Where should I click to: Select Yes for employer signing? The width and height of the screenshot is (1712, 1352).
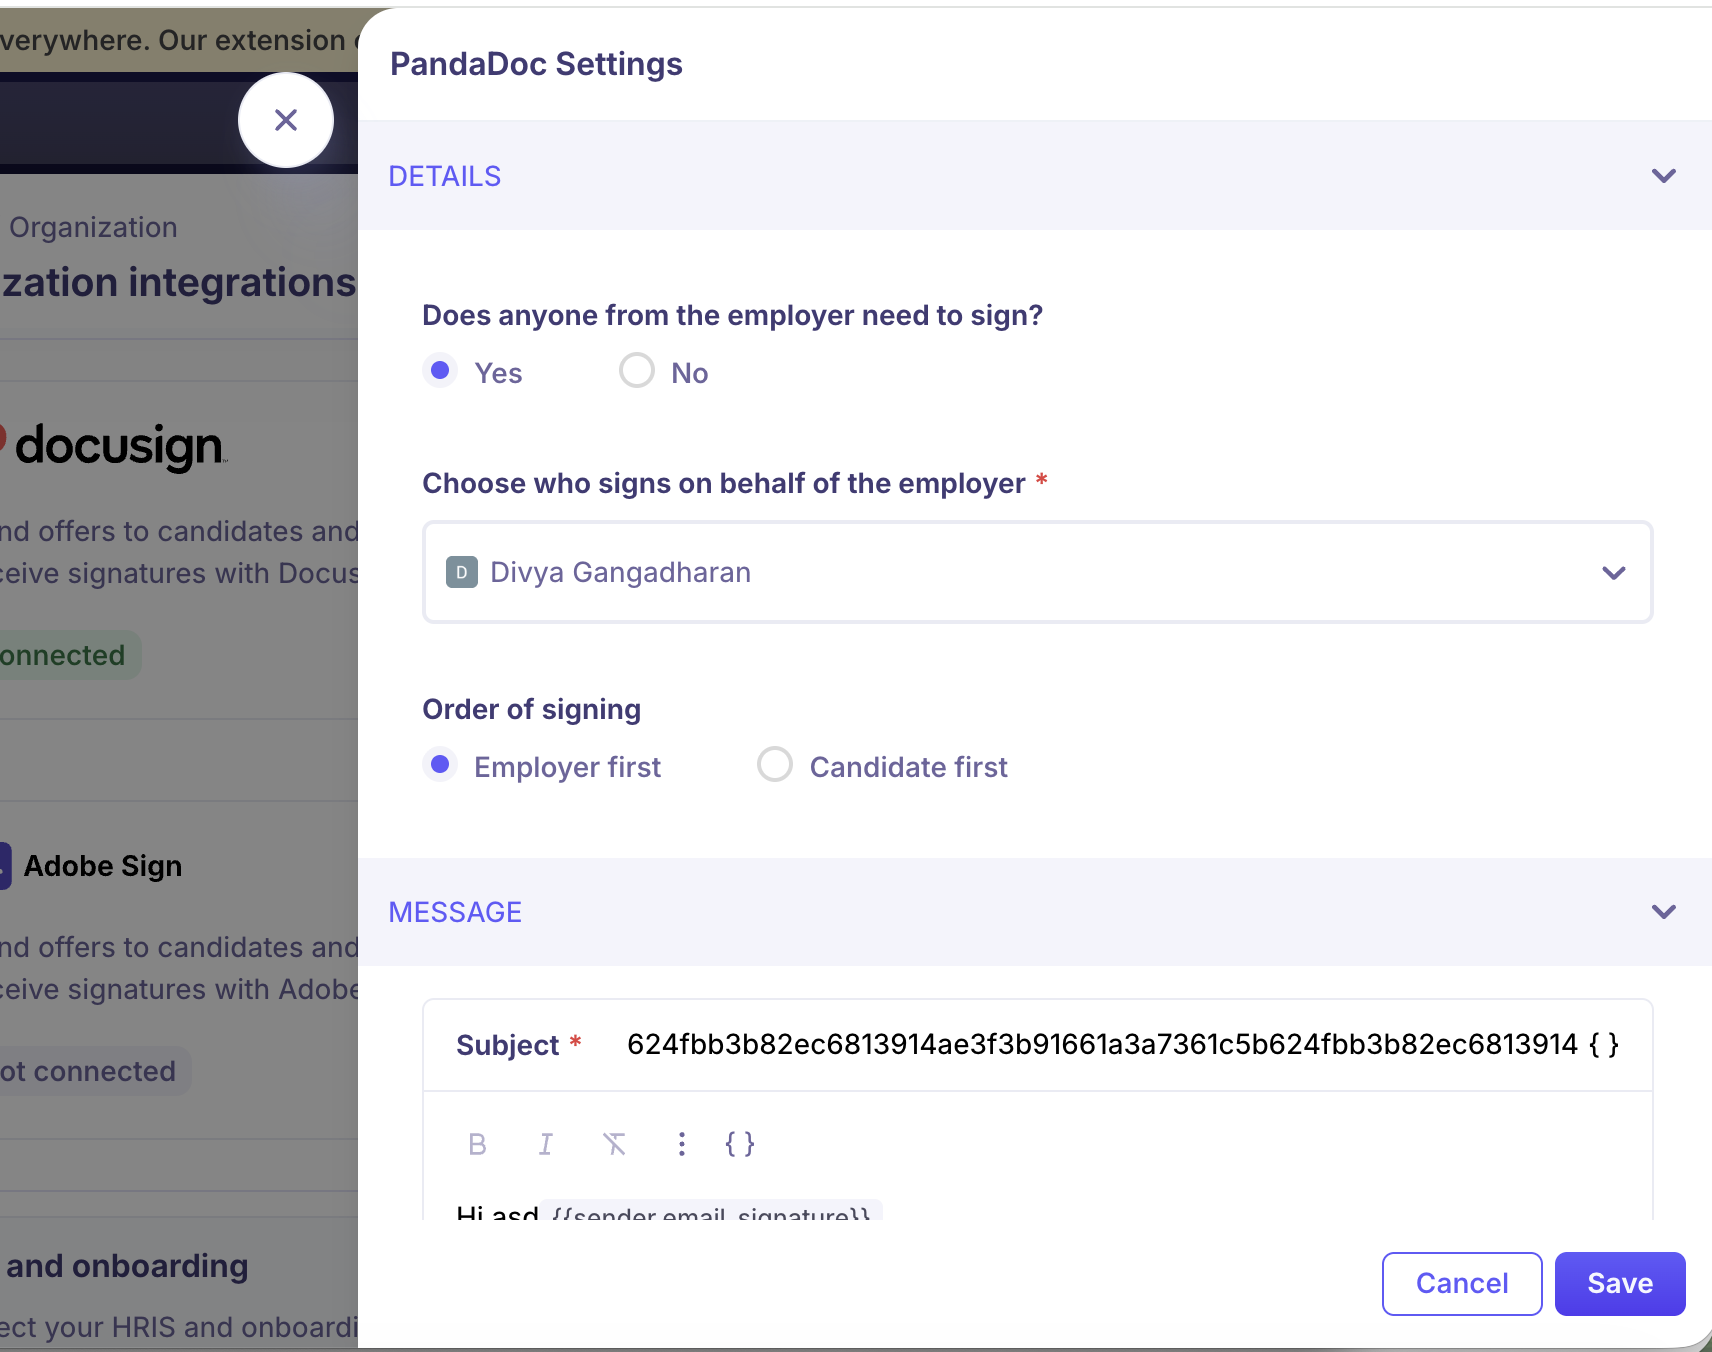pyautogui.click(x=440, y=371)
